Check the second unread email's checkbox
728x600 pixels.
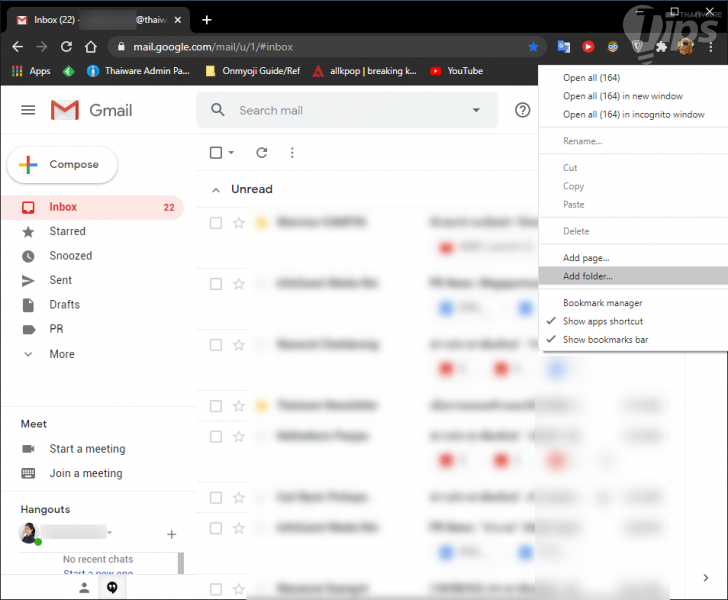point(216,284)
